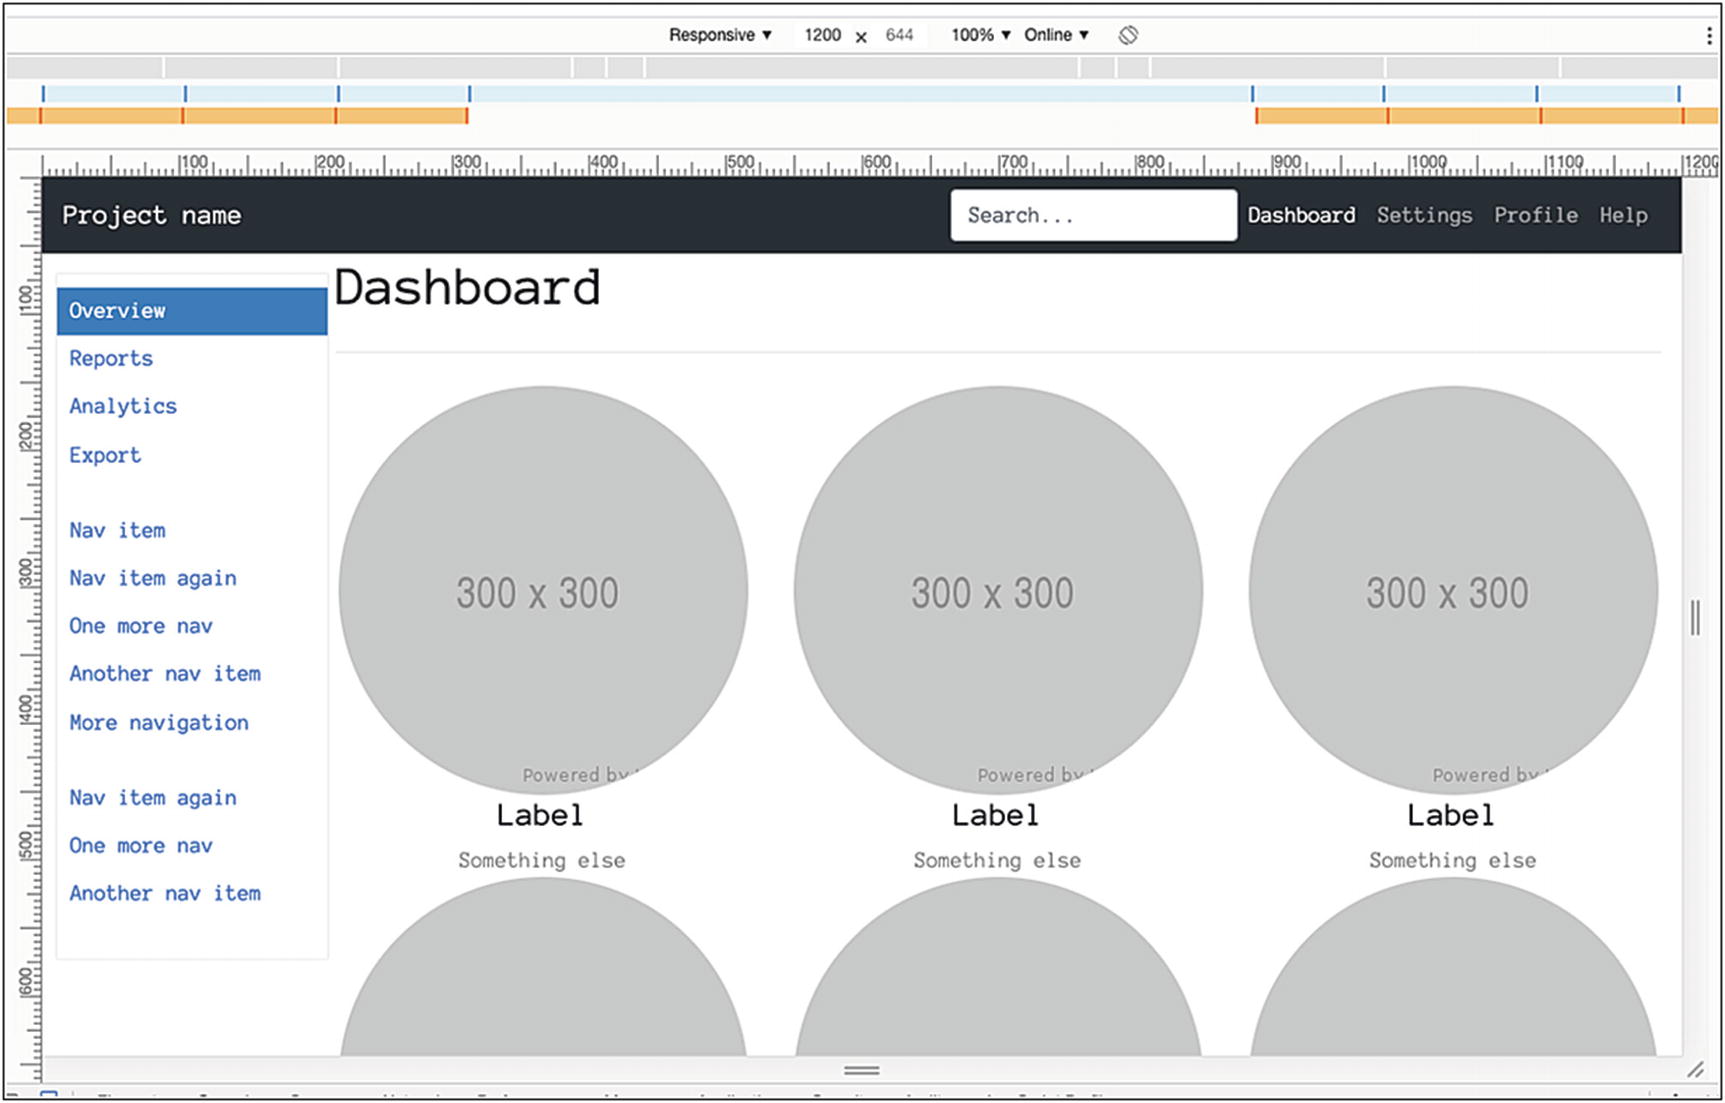This screenshot has width=1725, height=1103.
Task: Click the right edge viewport resize handle
Action: pyautogui.click(x=1695, y=618)
